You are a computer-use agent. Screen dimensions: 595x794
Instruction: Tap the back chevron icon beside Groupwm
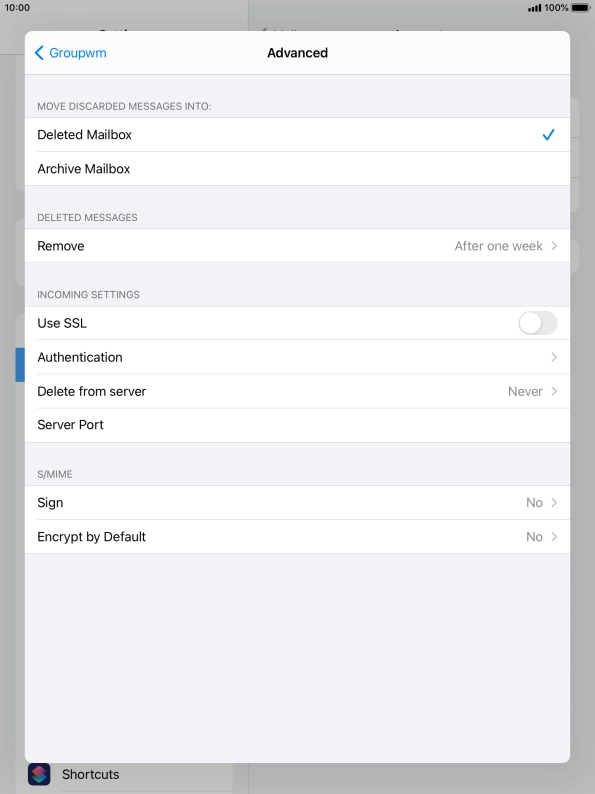pyautogui.click(x=39, y=53)
